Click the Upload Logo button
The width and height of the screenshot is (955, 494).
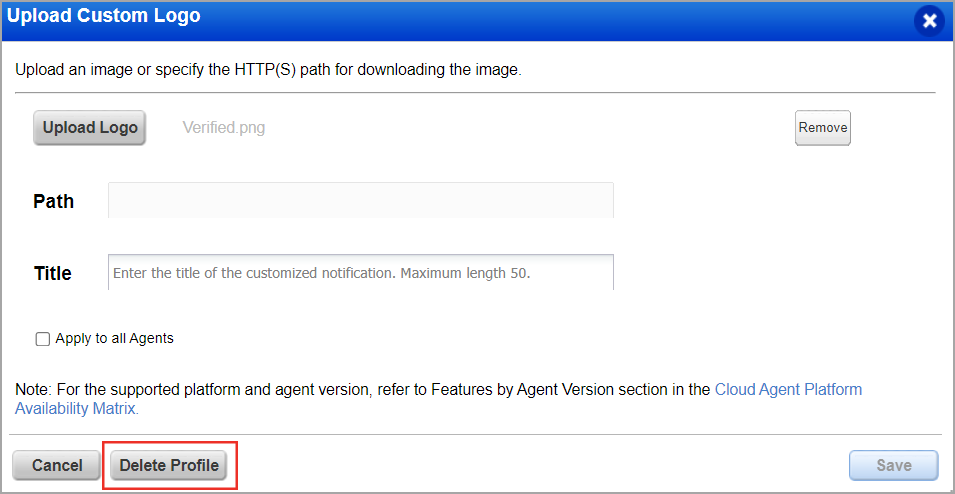tap(90, 128)
